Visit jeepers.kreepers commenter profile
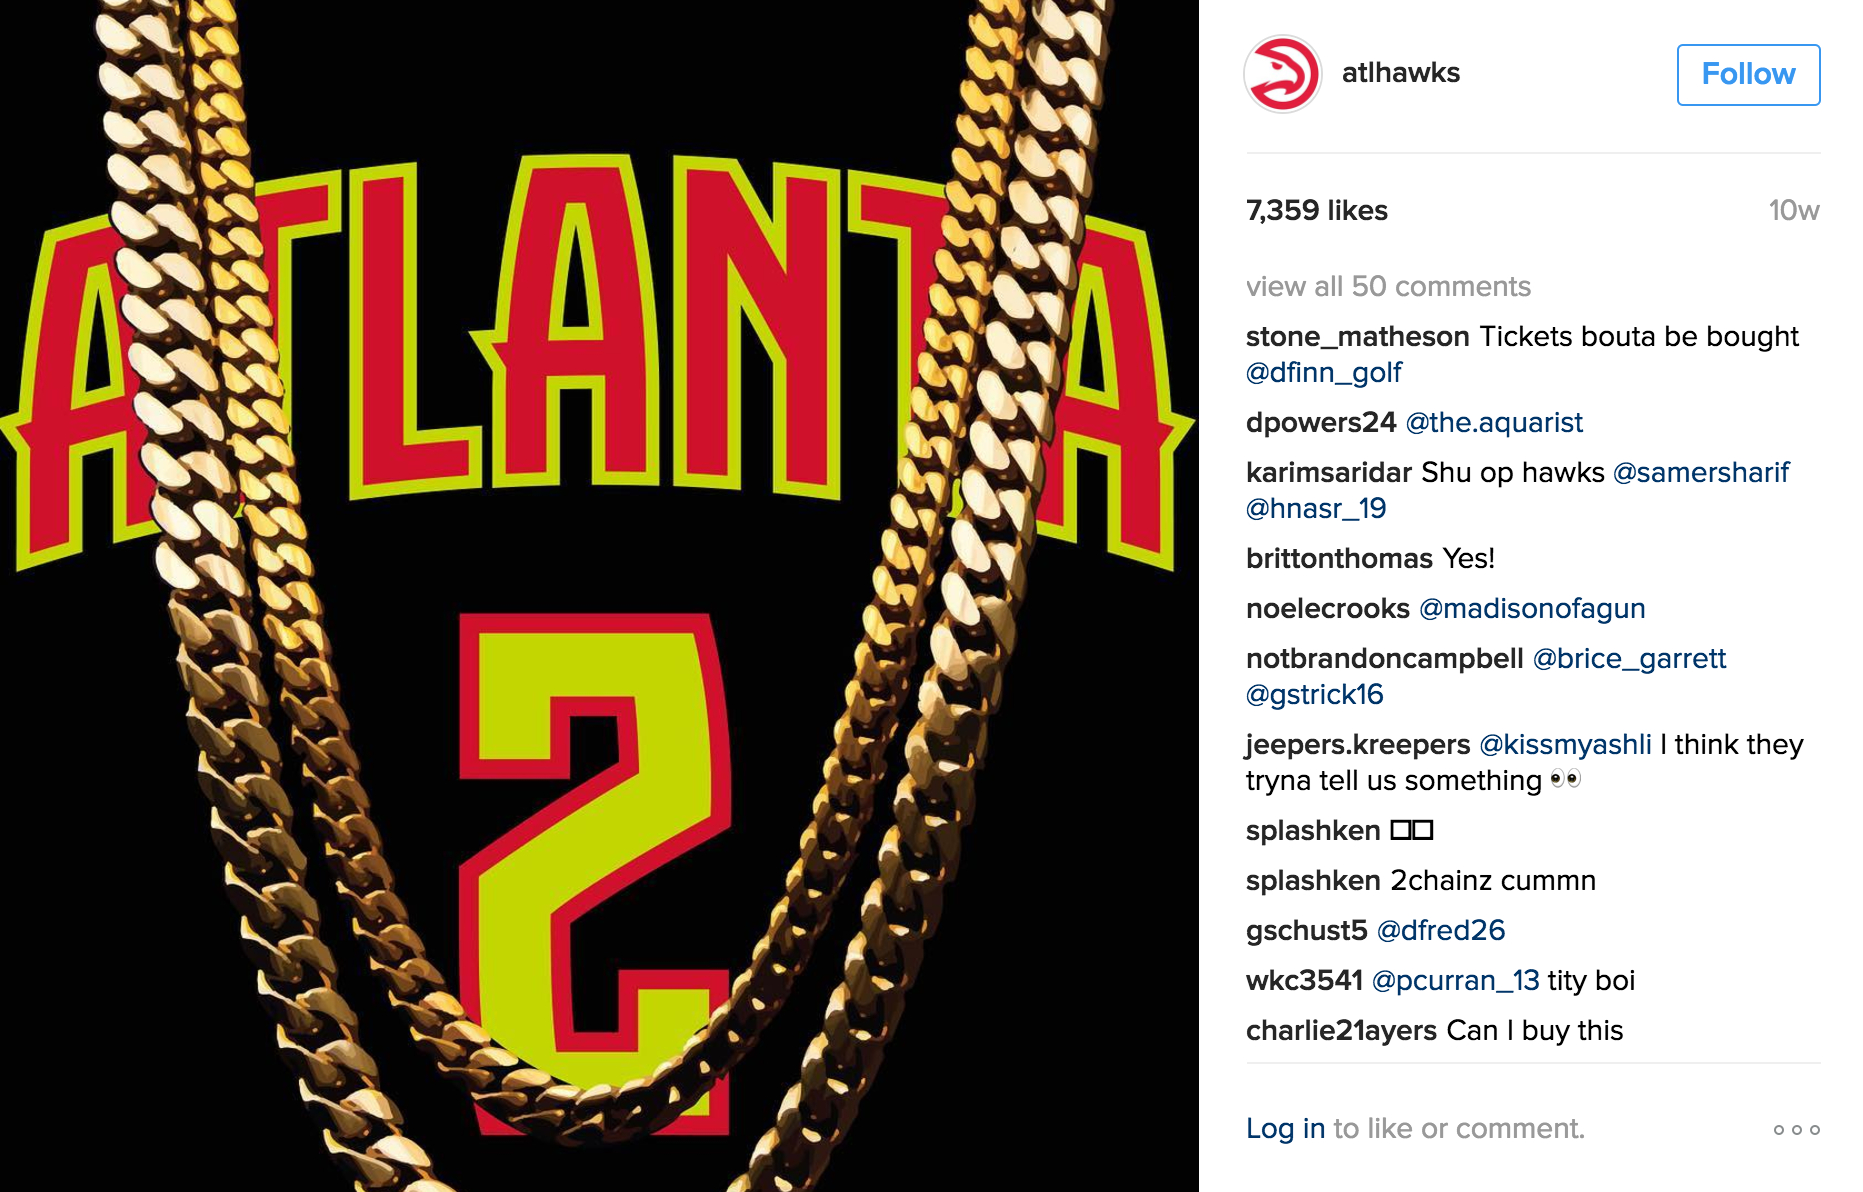 pos(1357,745)
